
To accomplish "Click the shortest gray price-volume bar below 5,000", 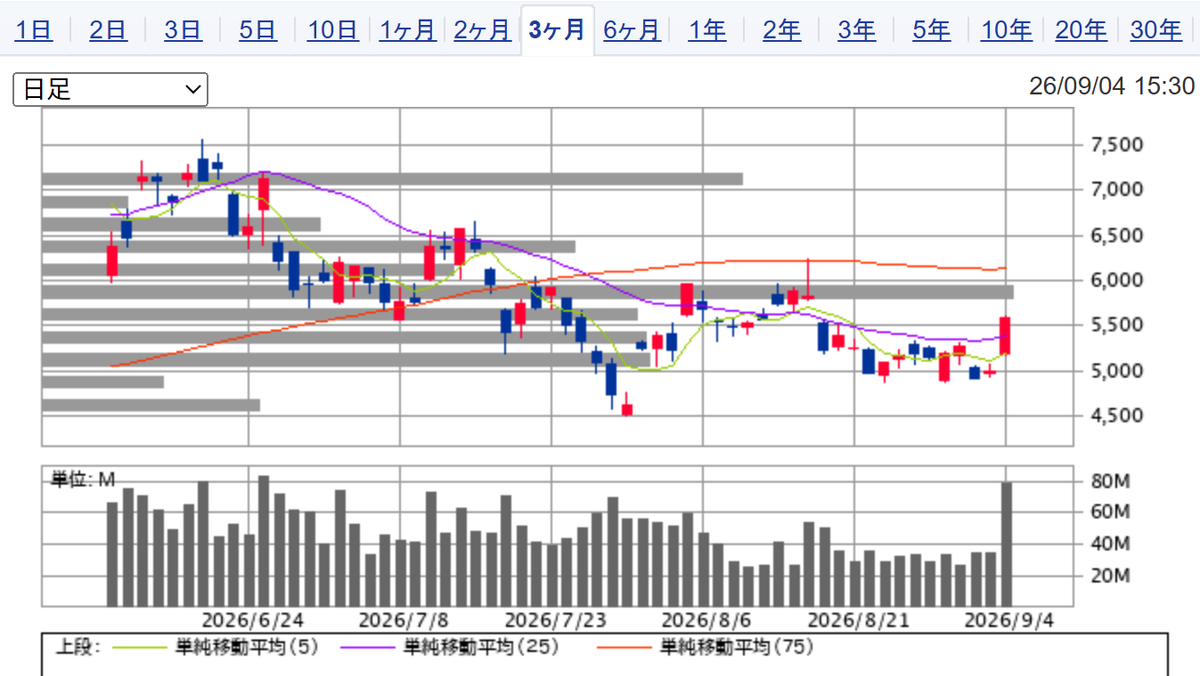I will click(103, 382).
